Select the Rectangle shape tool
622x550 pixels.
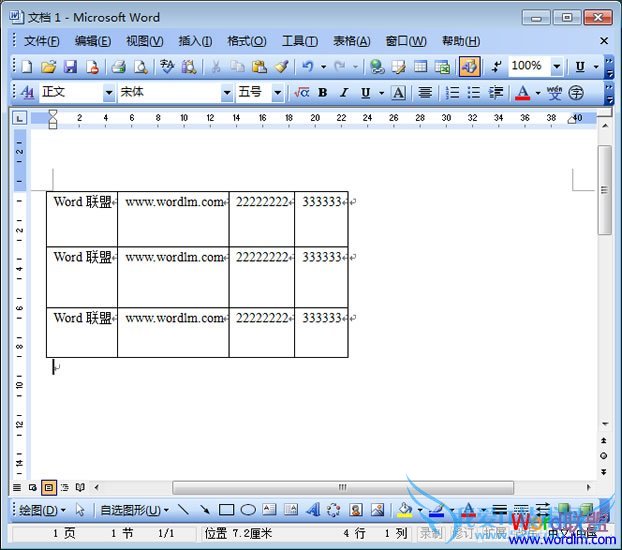tap(227, 510)
